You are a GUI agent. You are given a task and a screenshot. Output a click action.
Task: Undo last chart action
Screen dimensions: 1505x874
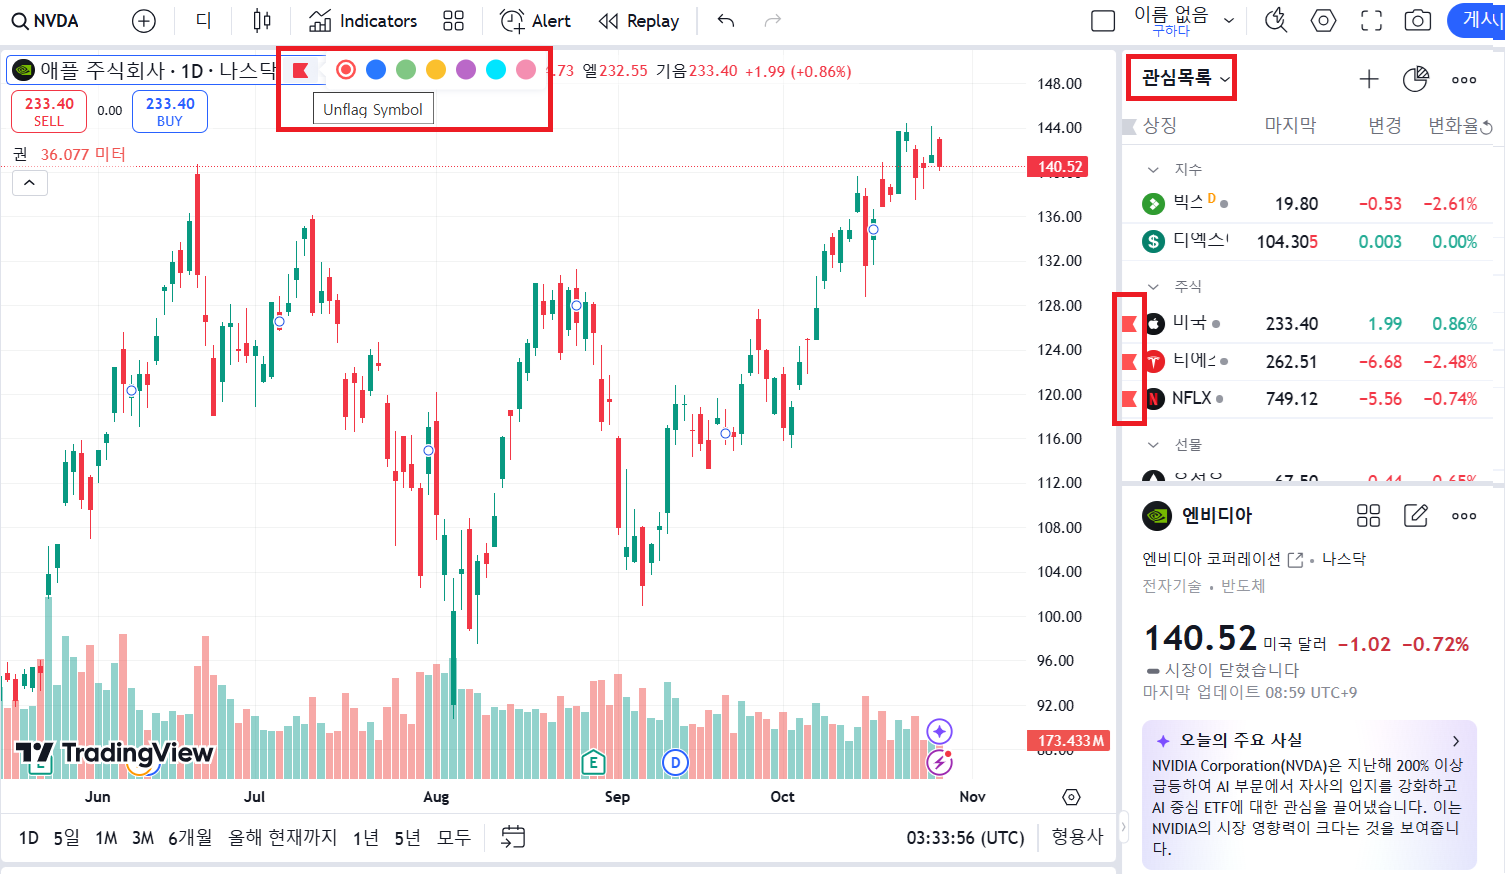[x=726, y=21]
